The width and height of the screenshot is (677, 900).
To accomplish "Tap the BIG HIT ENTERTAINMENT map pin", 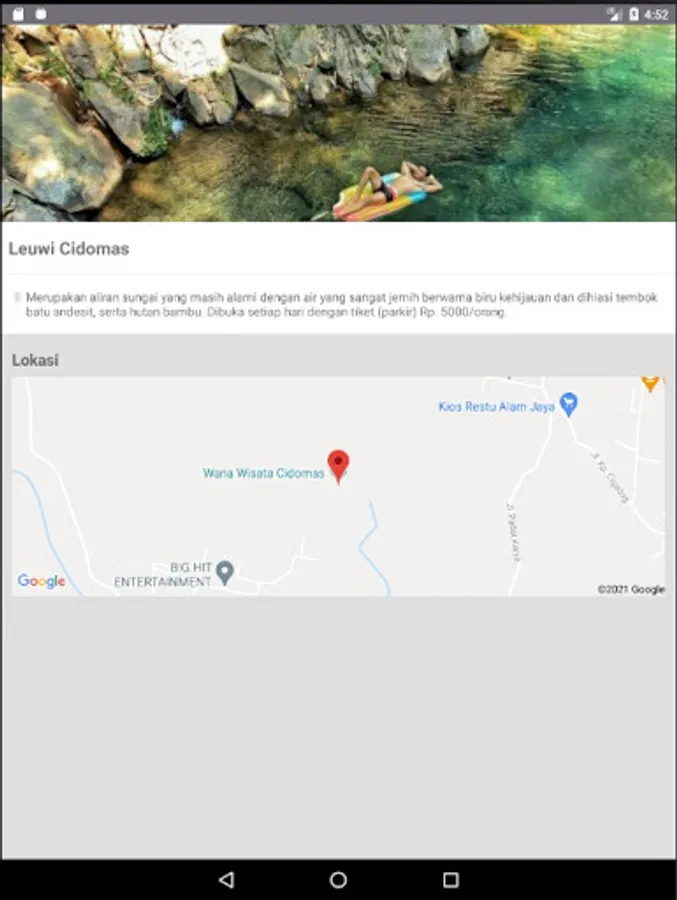I will (x=225, y=572).
